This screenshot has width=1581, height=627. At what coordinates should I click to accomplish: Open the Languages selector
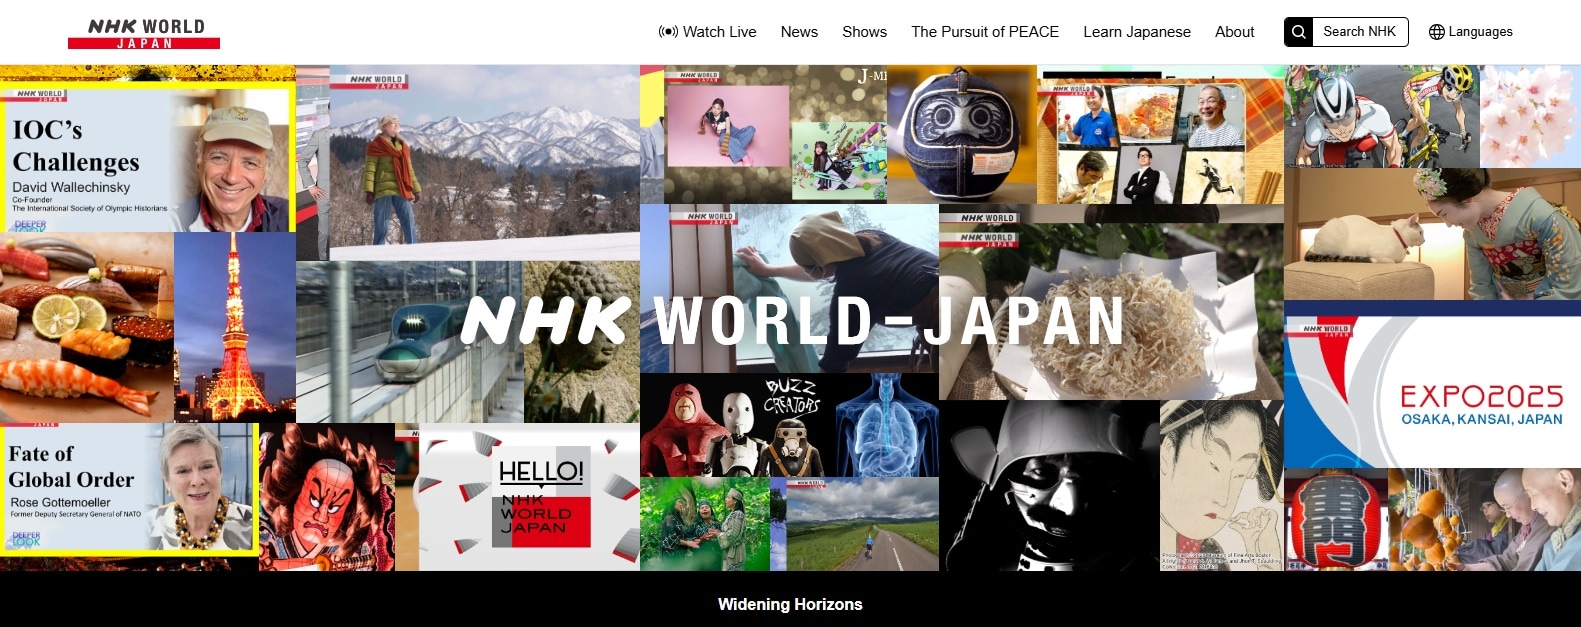pyautogui.click(x=1470, y=32)
